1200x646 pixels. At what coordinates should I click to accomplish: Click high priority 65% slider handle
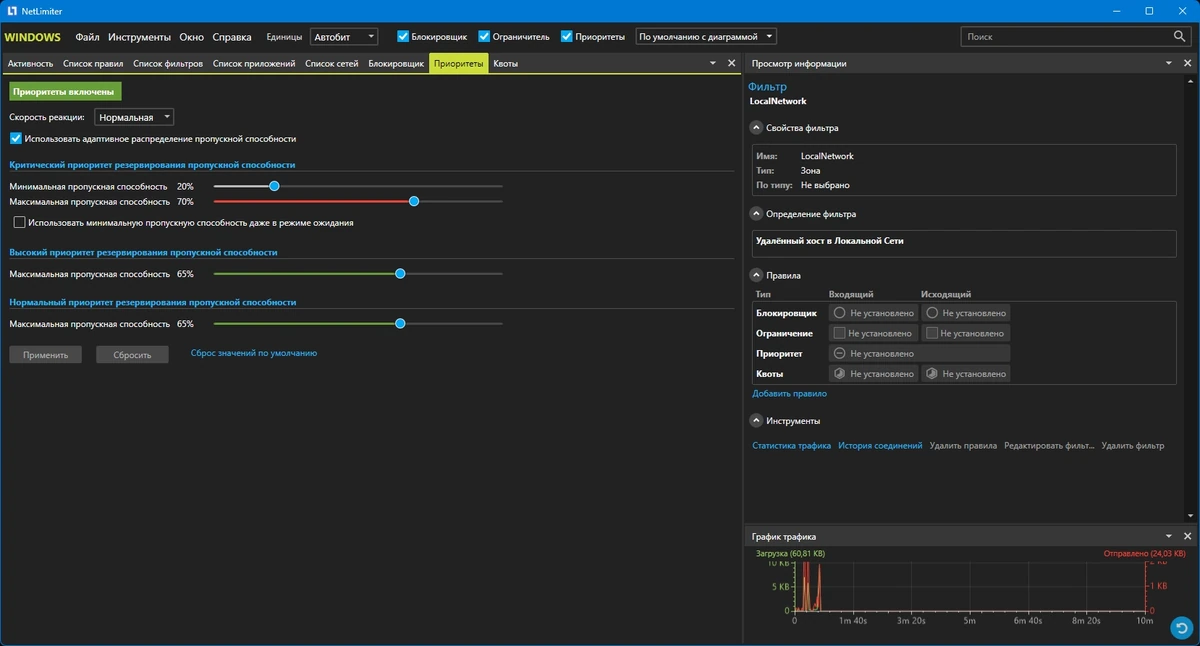click(x=400, y=273)
